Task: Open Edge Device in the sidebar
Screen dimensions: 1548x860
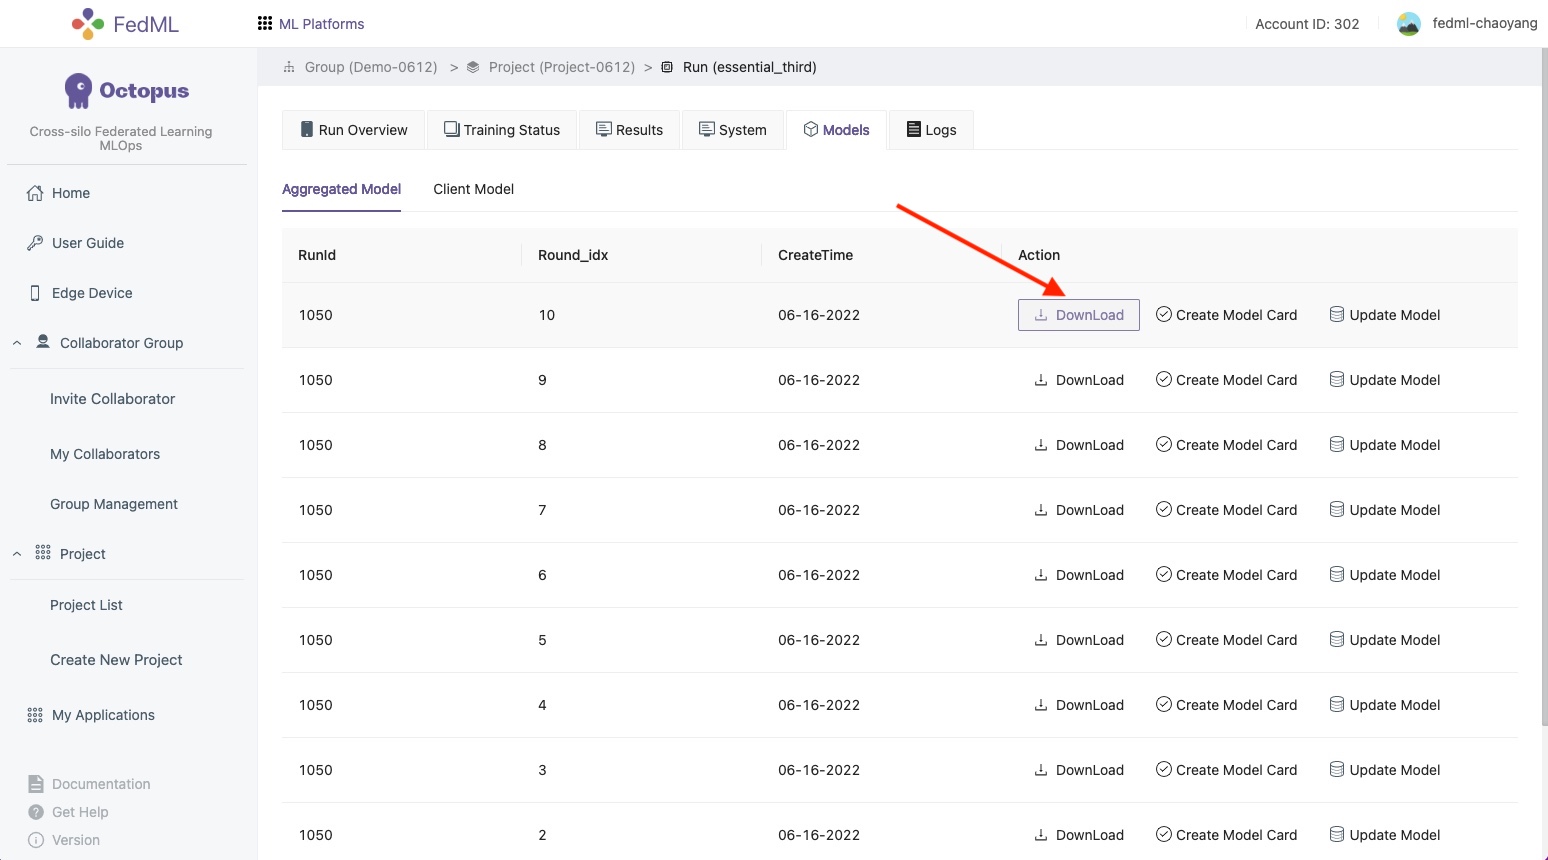Action: point(92,293)
